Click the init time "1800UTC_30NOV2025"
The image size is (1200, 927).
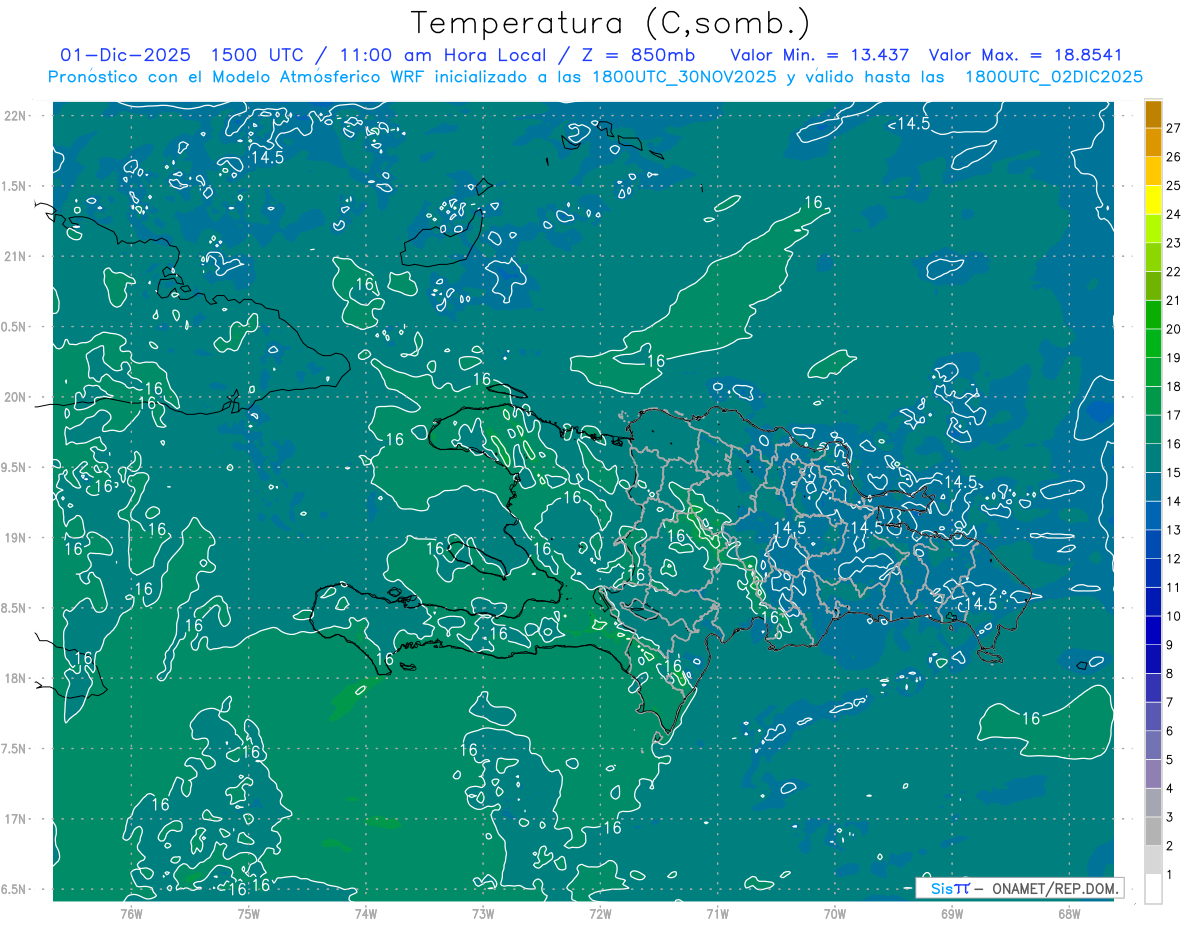pyautogui.click(x=685, y=77)
